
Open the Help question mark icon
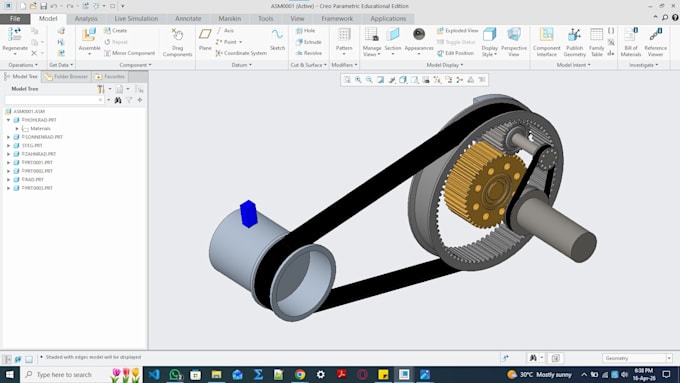tap(675, 17)
